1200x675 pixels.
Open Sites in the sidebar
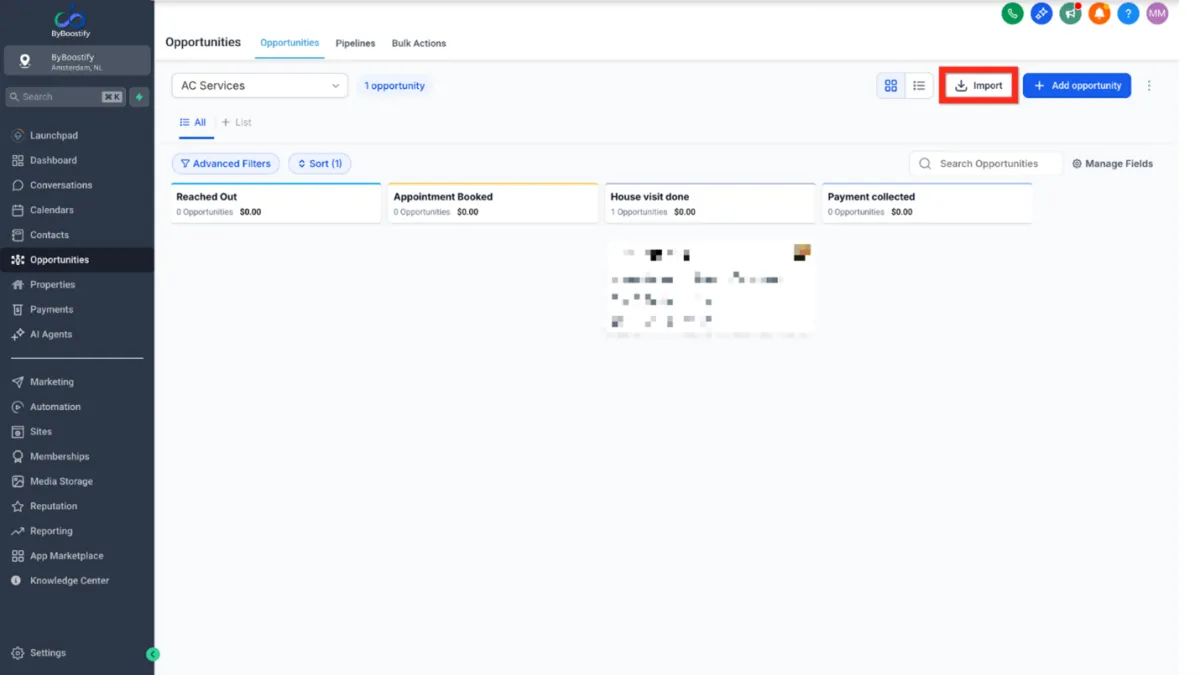[x=77, y=432]
